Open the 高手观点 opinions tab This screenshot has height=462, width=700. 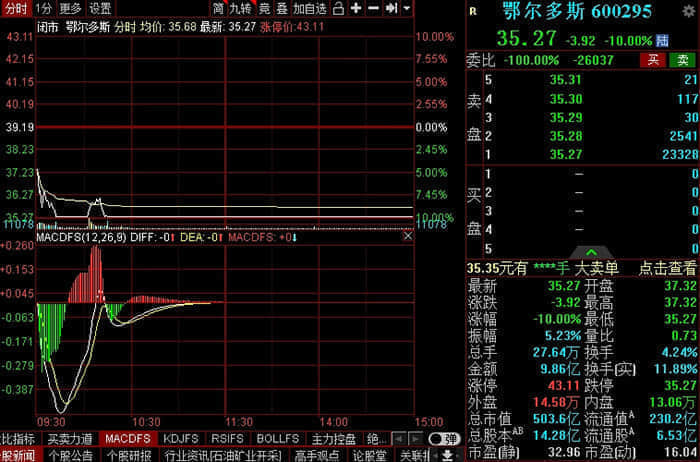pos(317,456)
